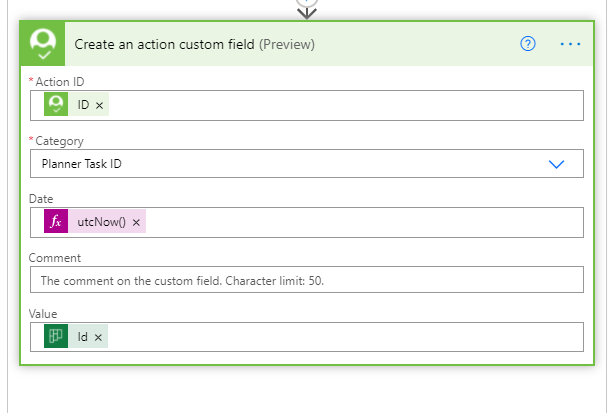This screenshot has height=413, width=610.
Task: Click the green icon on ID token
Action: [x=56, y=104]
